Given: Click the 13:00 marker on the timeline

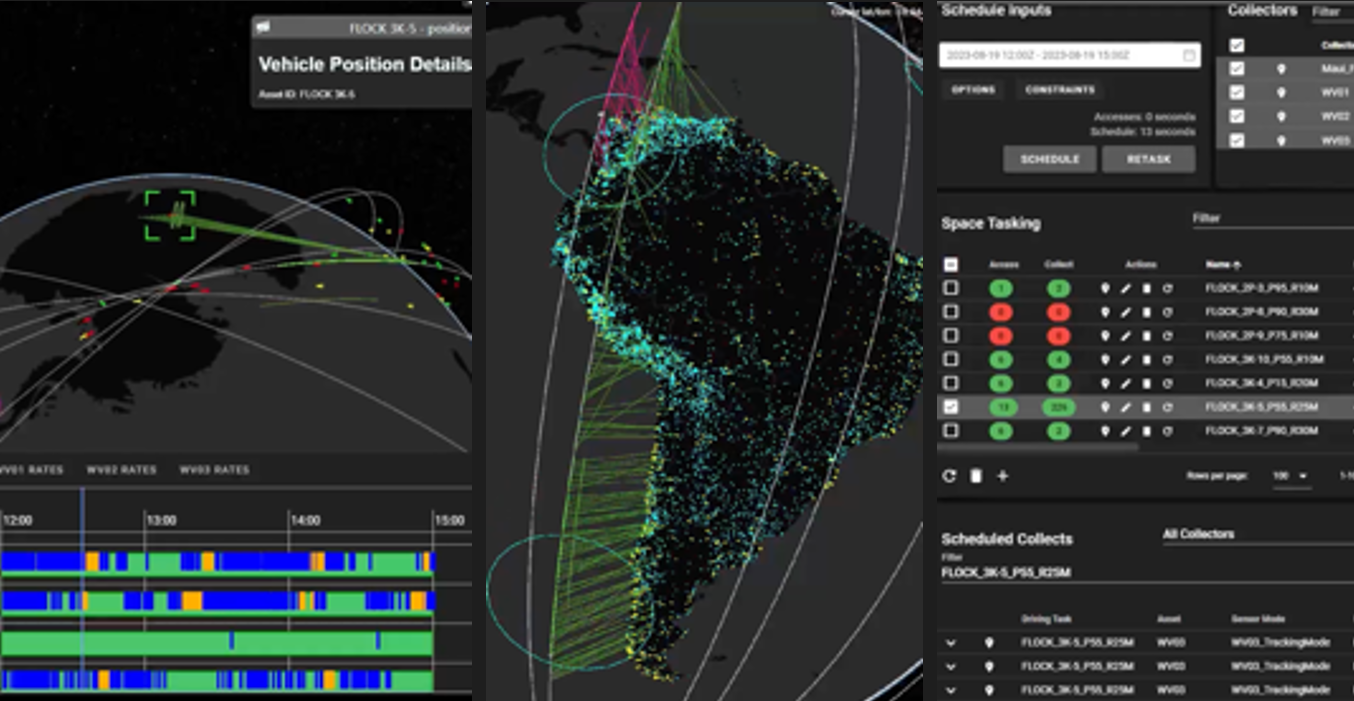Looking at the screenshot, I should [x=161, y=521].
